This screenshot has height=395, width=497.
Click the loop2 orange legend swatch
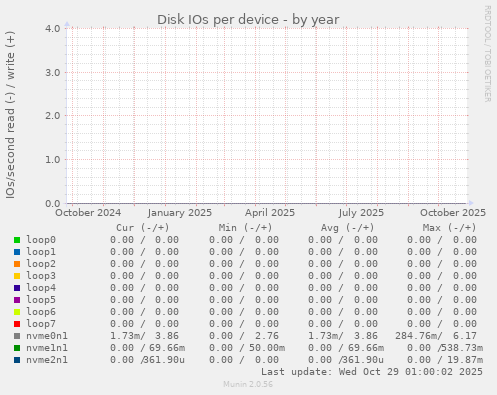tap(17, 264)
